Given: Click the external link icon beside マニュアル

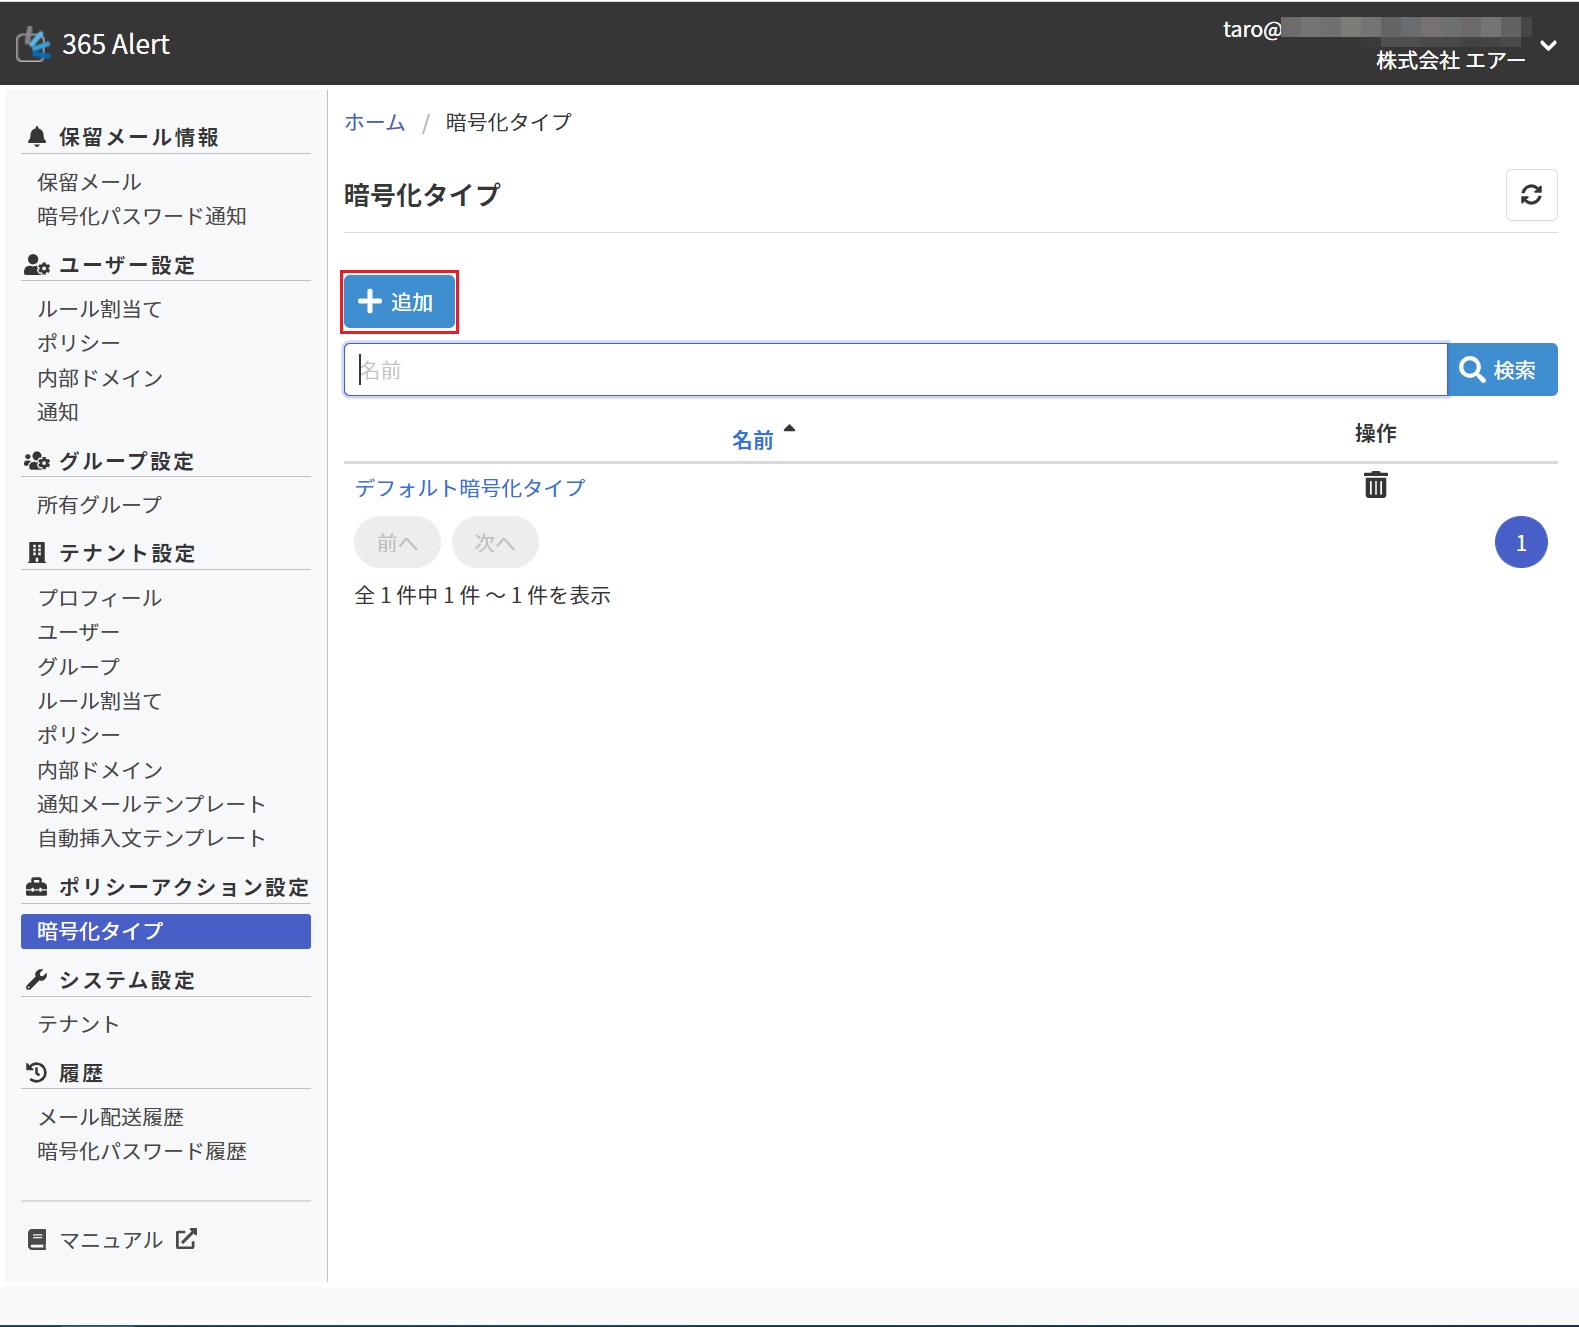Looking at the screenshot, I should (186, 1239).
